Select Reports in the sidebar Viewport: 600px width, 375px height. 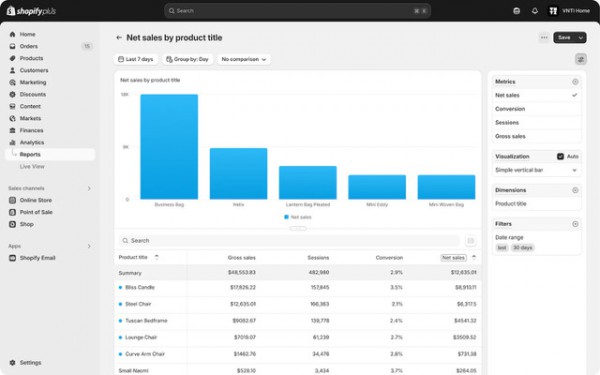coord(50,154)
